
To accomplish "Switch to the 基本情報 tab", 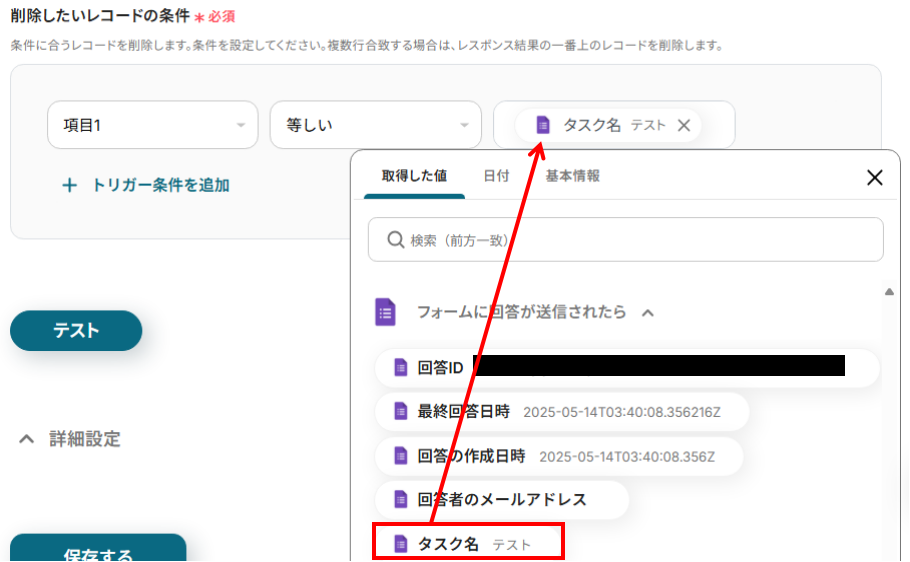I will pos(572,176).
